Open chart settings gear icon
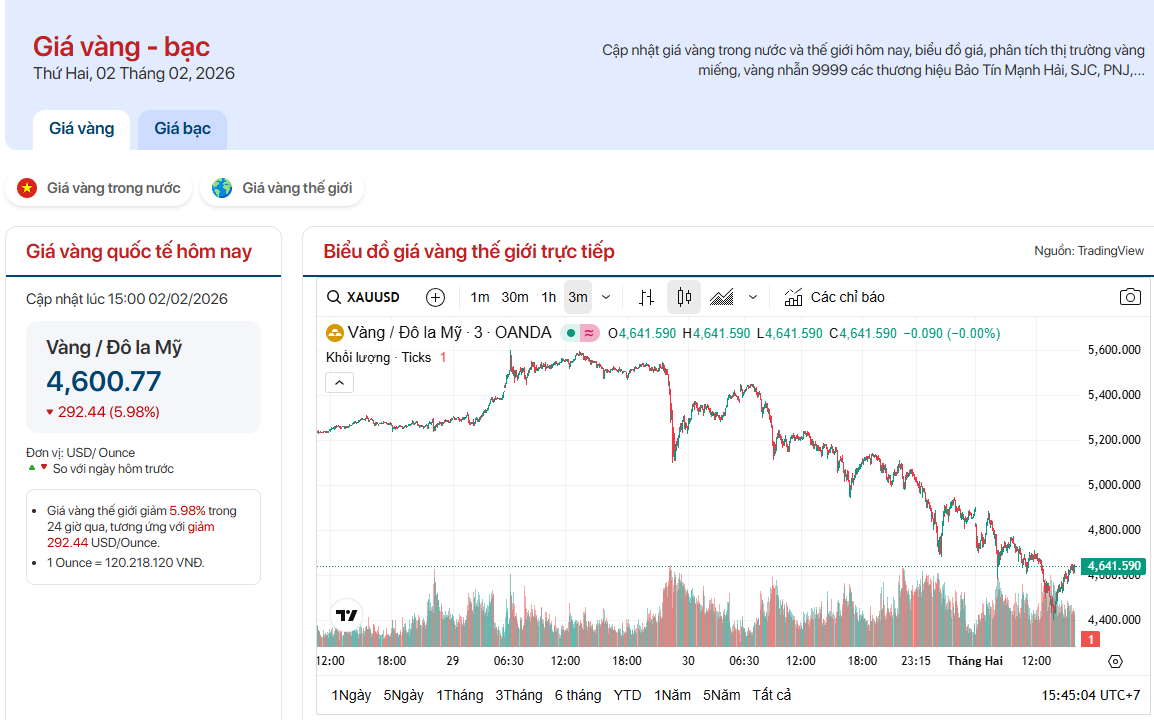 point(1116,661)
